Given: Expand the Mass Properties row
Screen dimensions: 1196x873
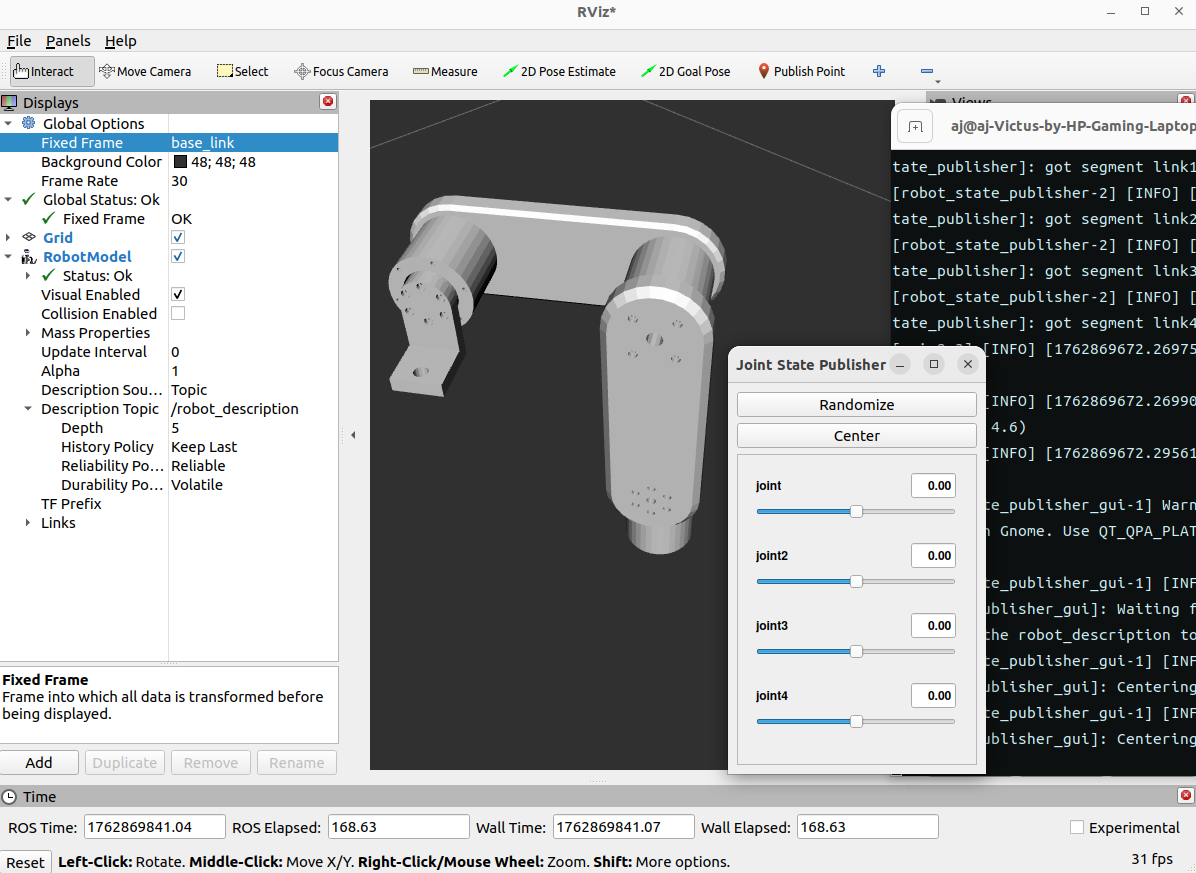Looking at the screenshot, I should 28,332.
